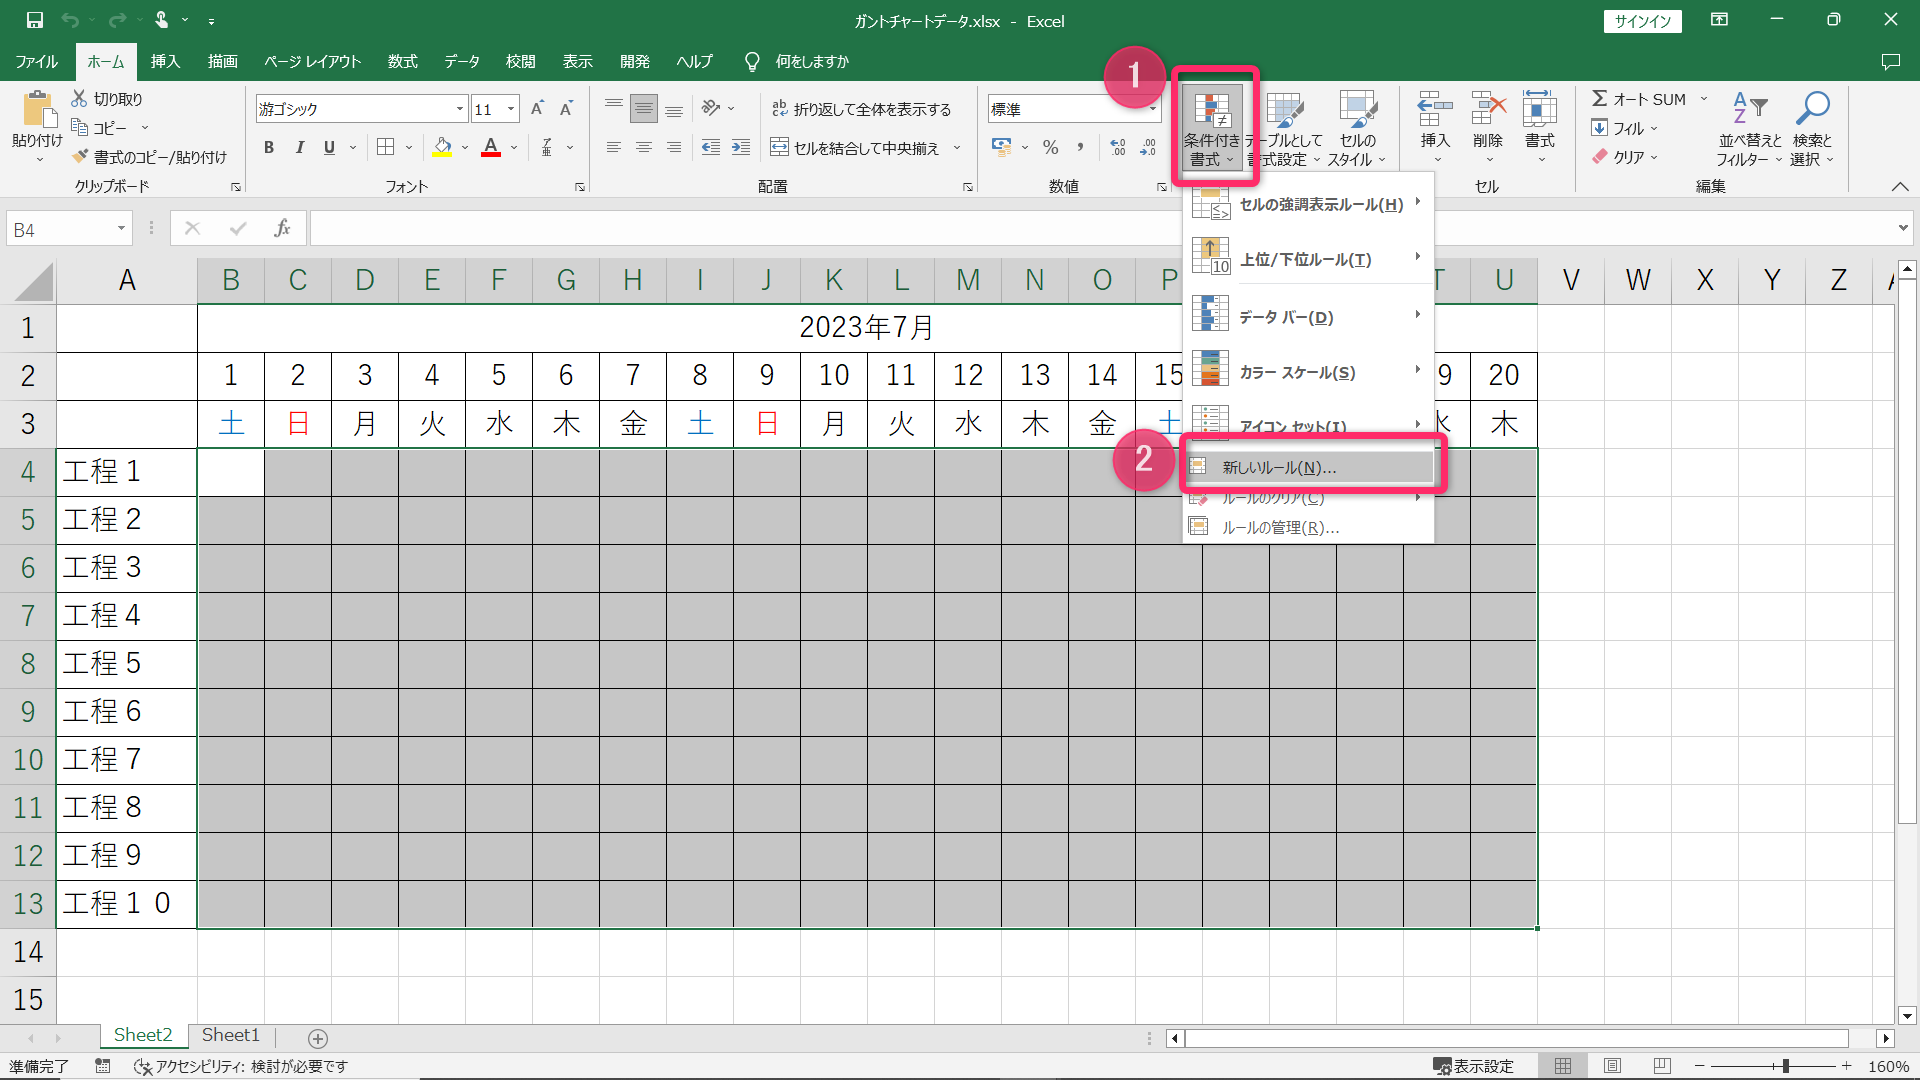Click the column V header
1920x1080 pixels.
[x=1571, y=280]
